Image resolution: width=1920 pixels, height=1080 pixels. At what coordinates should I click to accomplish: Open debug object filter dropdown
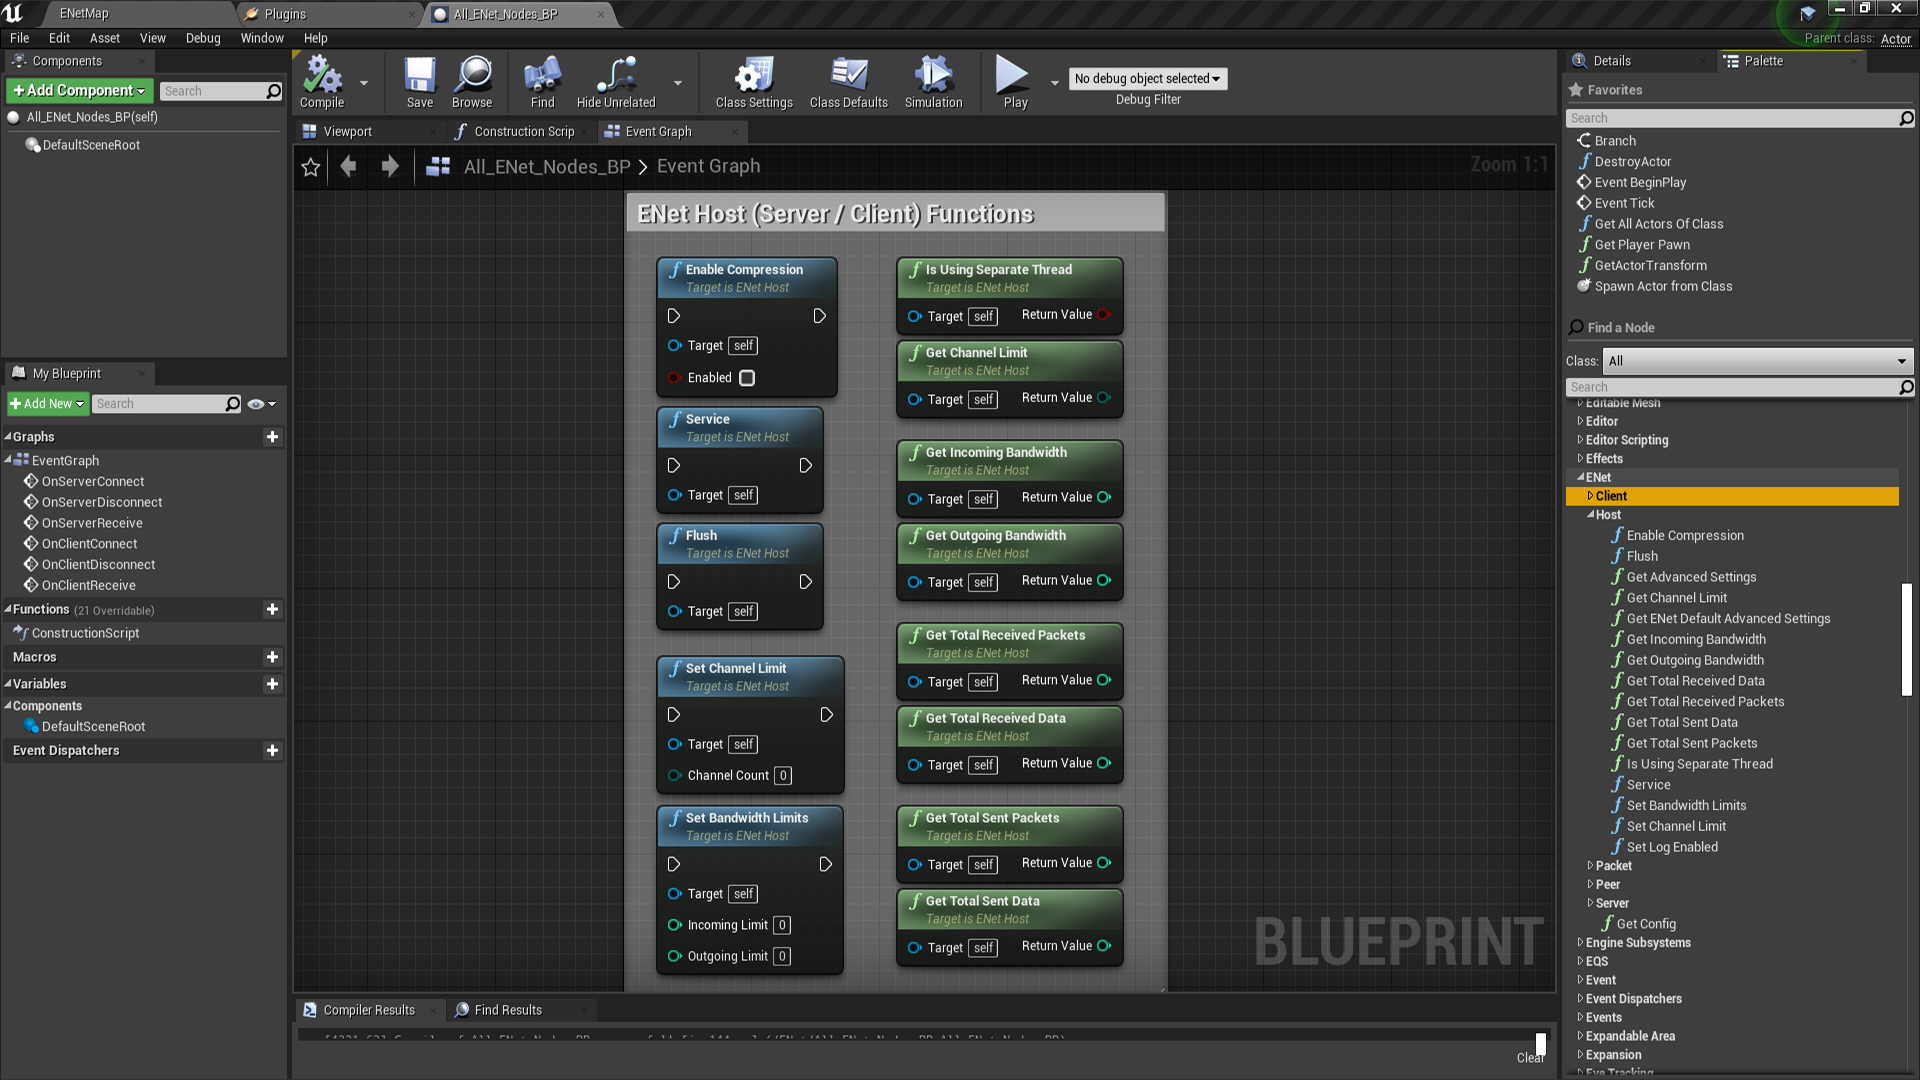point(1147,79)
